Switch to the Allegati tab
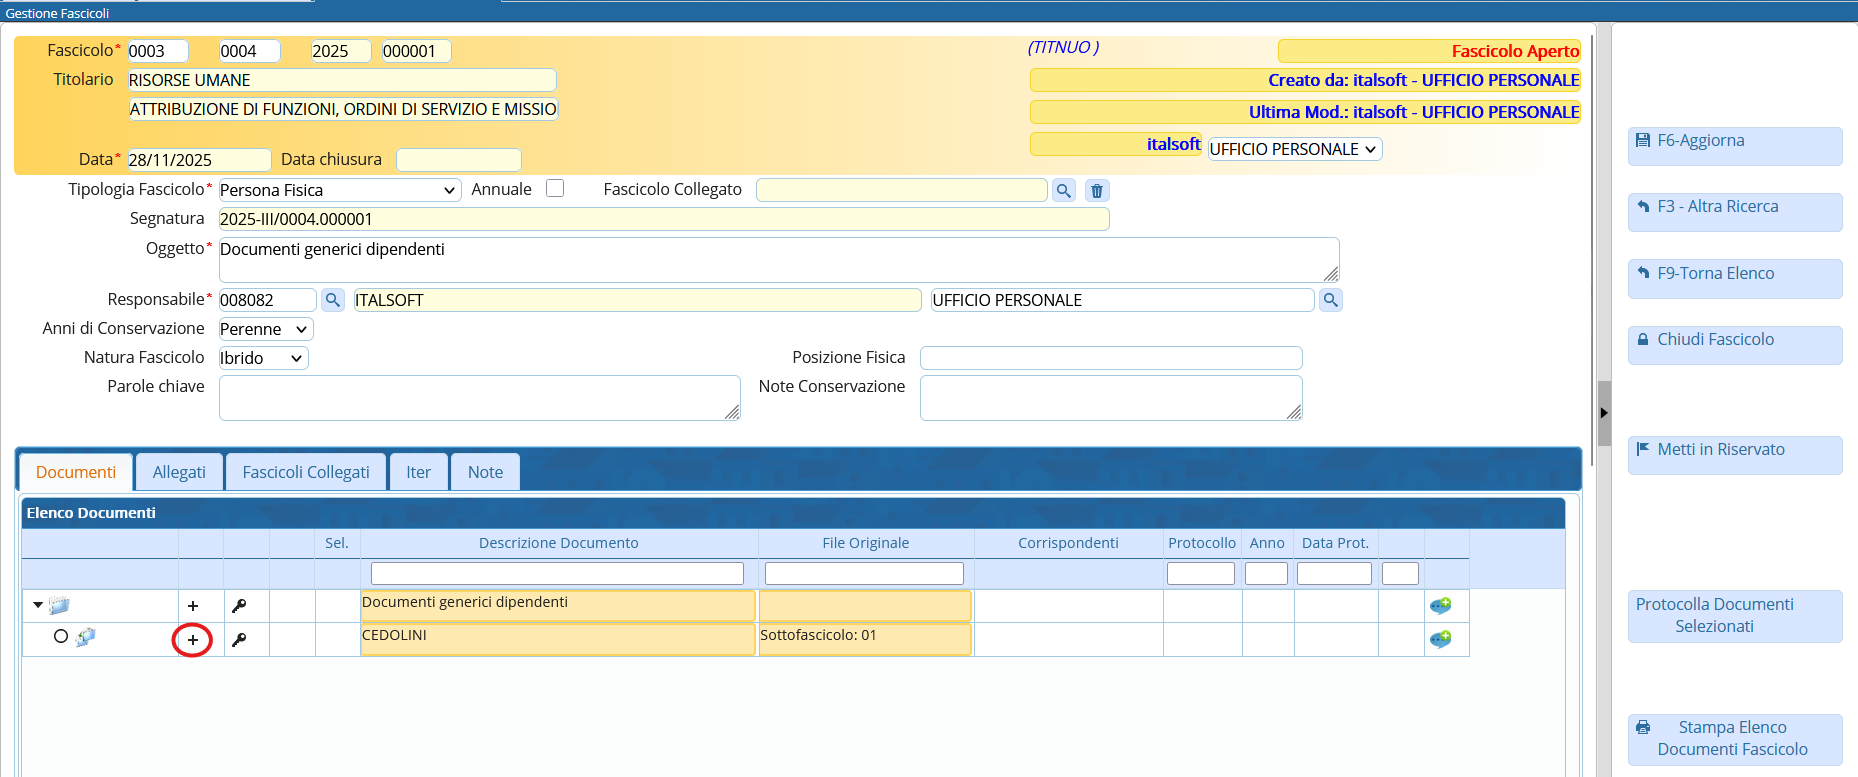This screenshot has width=1858, height=777. (179, 472)
